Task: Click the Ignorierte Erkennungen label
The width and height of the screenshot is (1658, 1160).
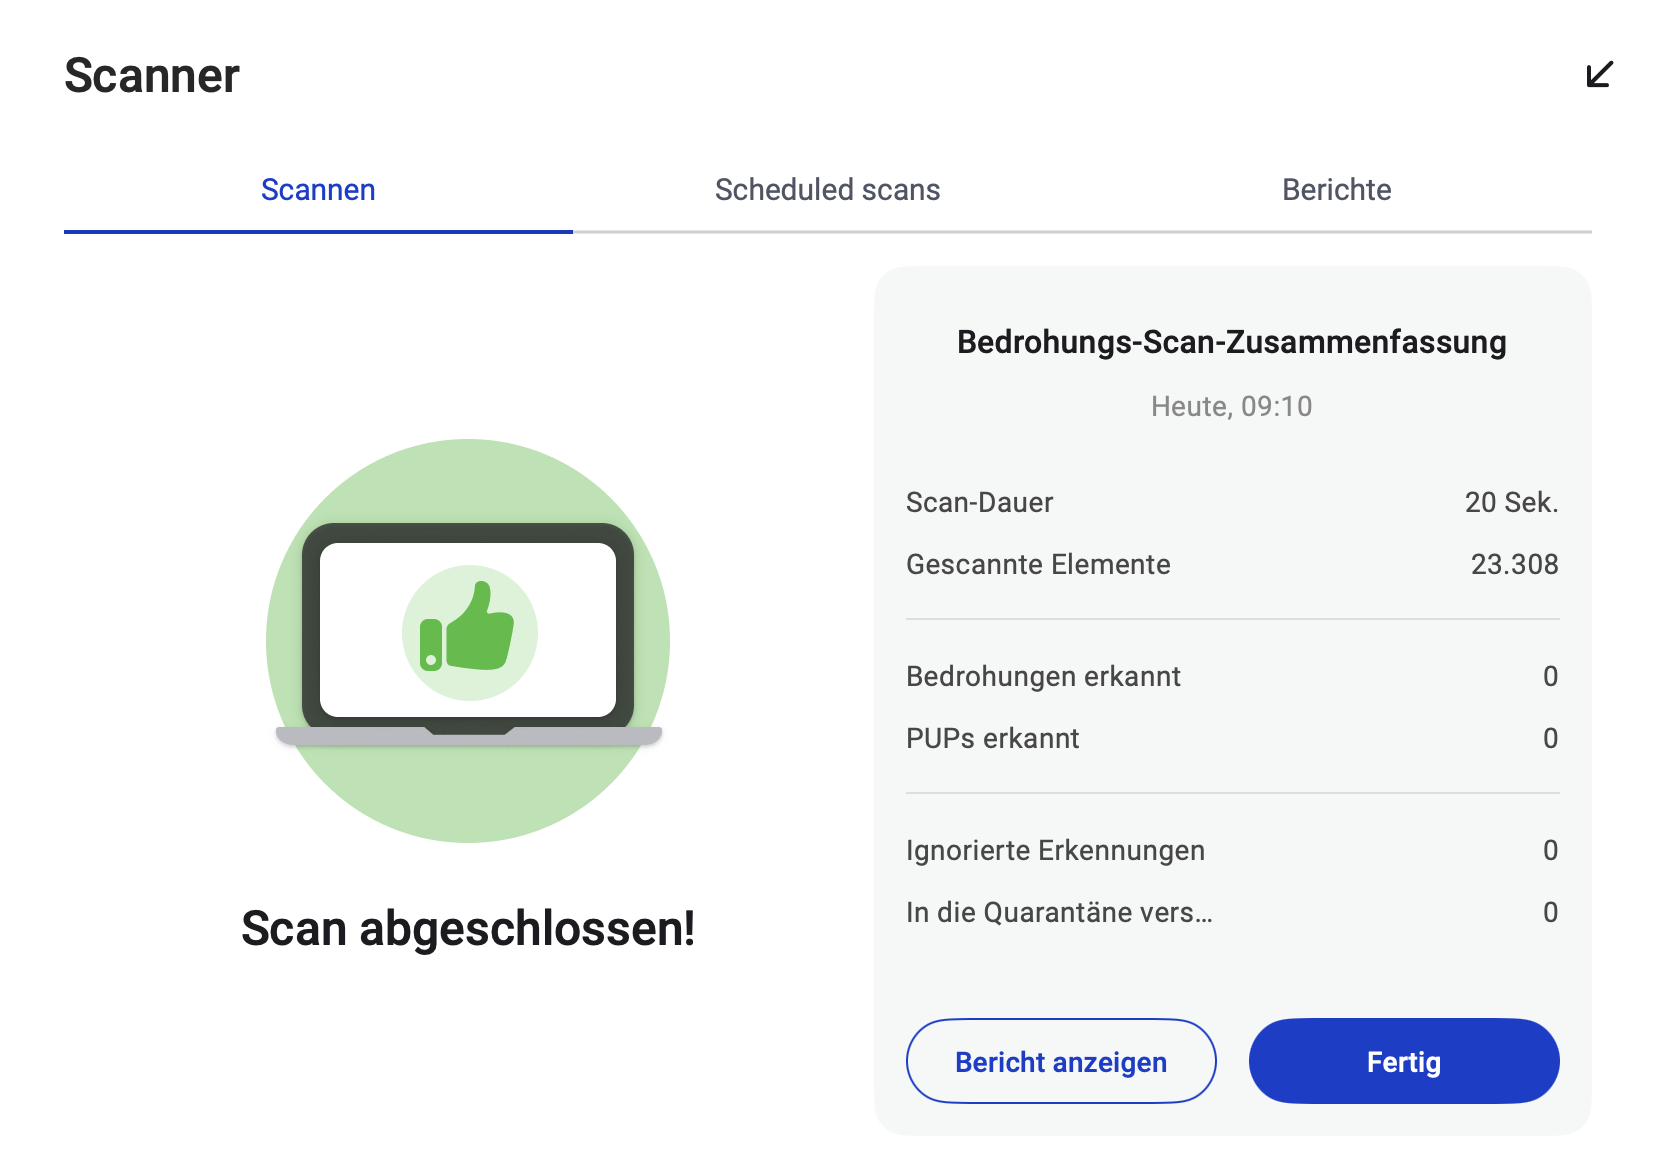Action: click(x=1055, y=850)
